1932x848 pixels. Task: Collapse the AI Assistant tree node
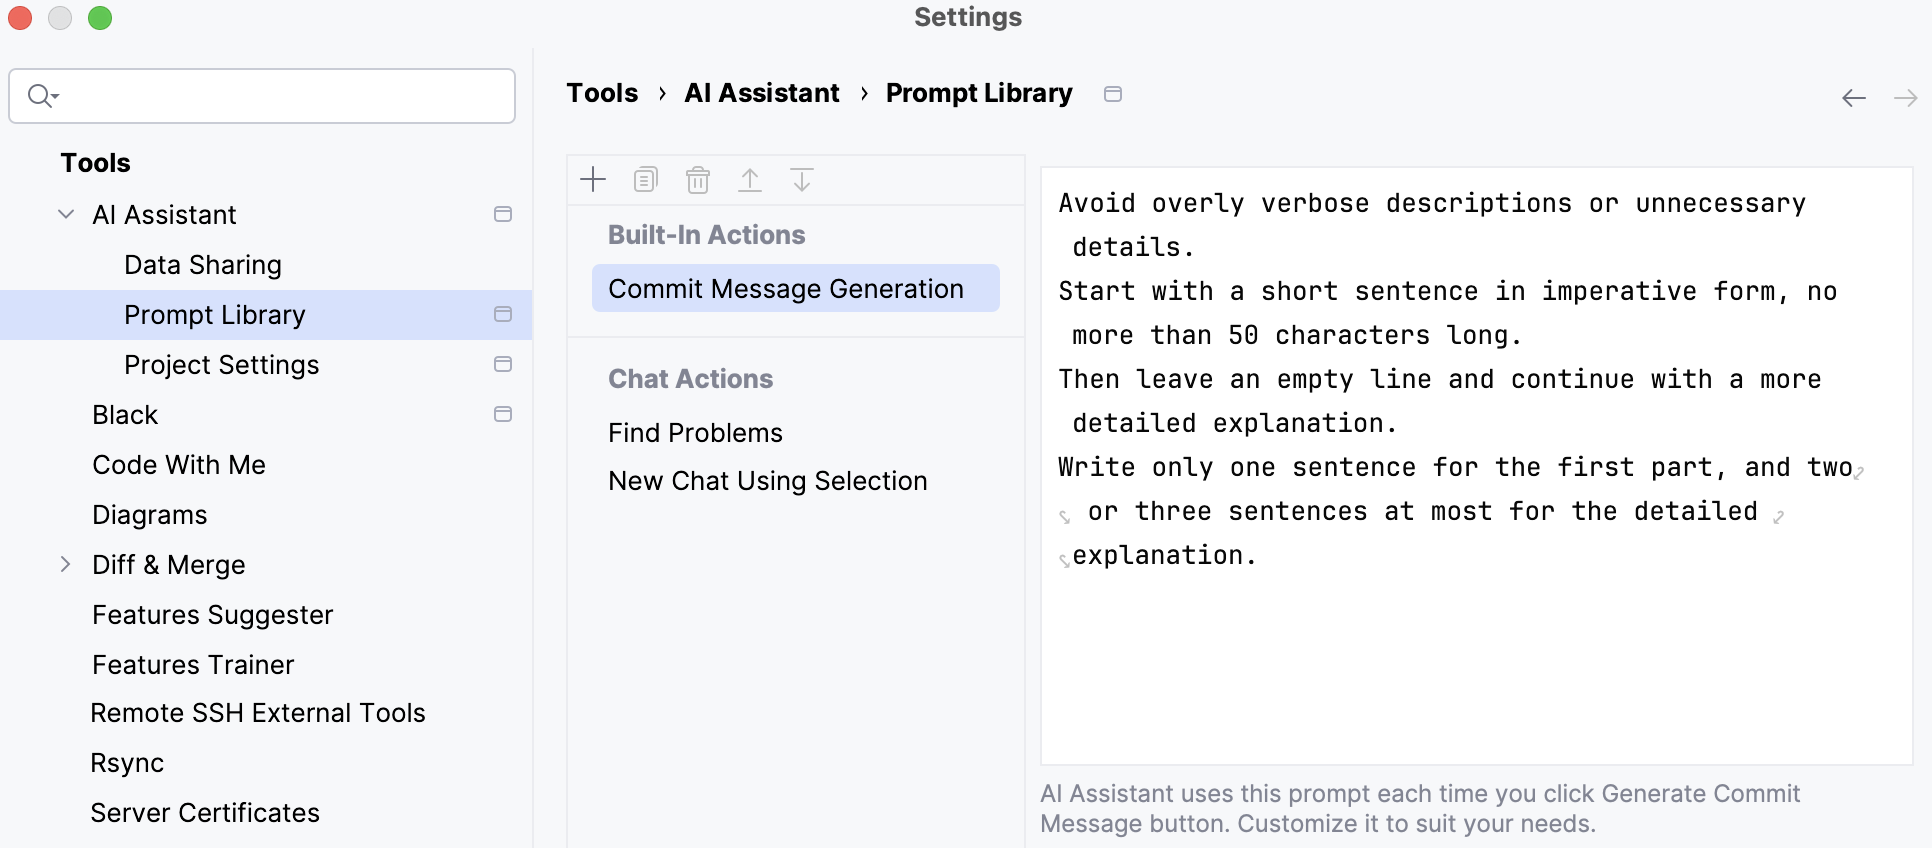point(66,214)
